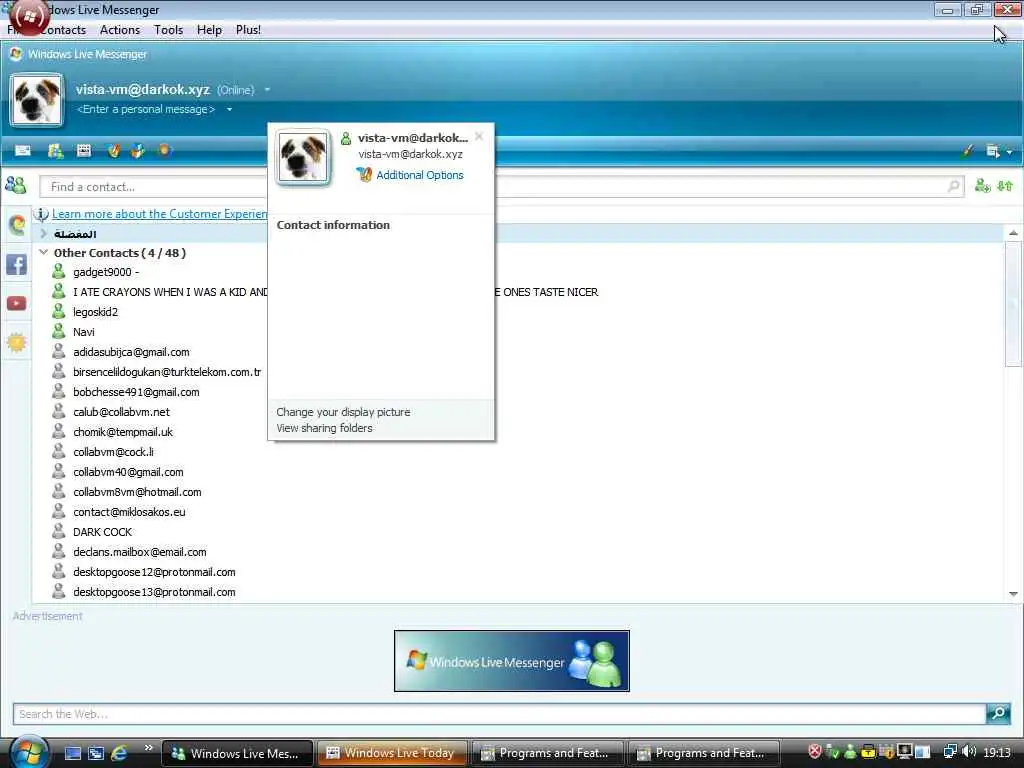Viewport: 1024px width, 768px height.
Task: Select contact chomik@tempmail.uk
Action: [123, 432]
